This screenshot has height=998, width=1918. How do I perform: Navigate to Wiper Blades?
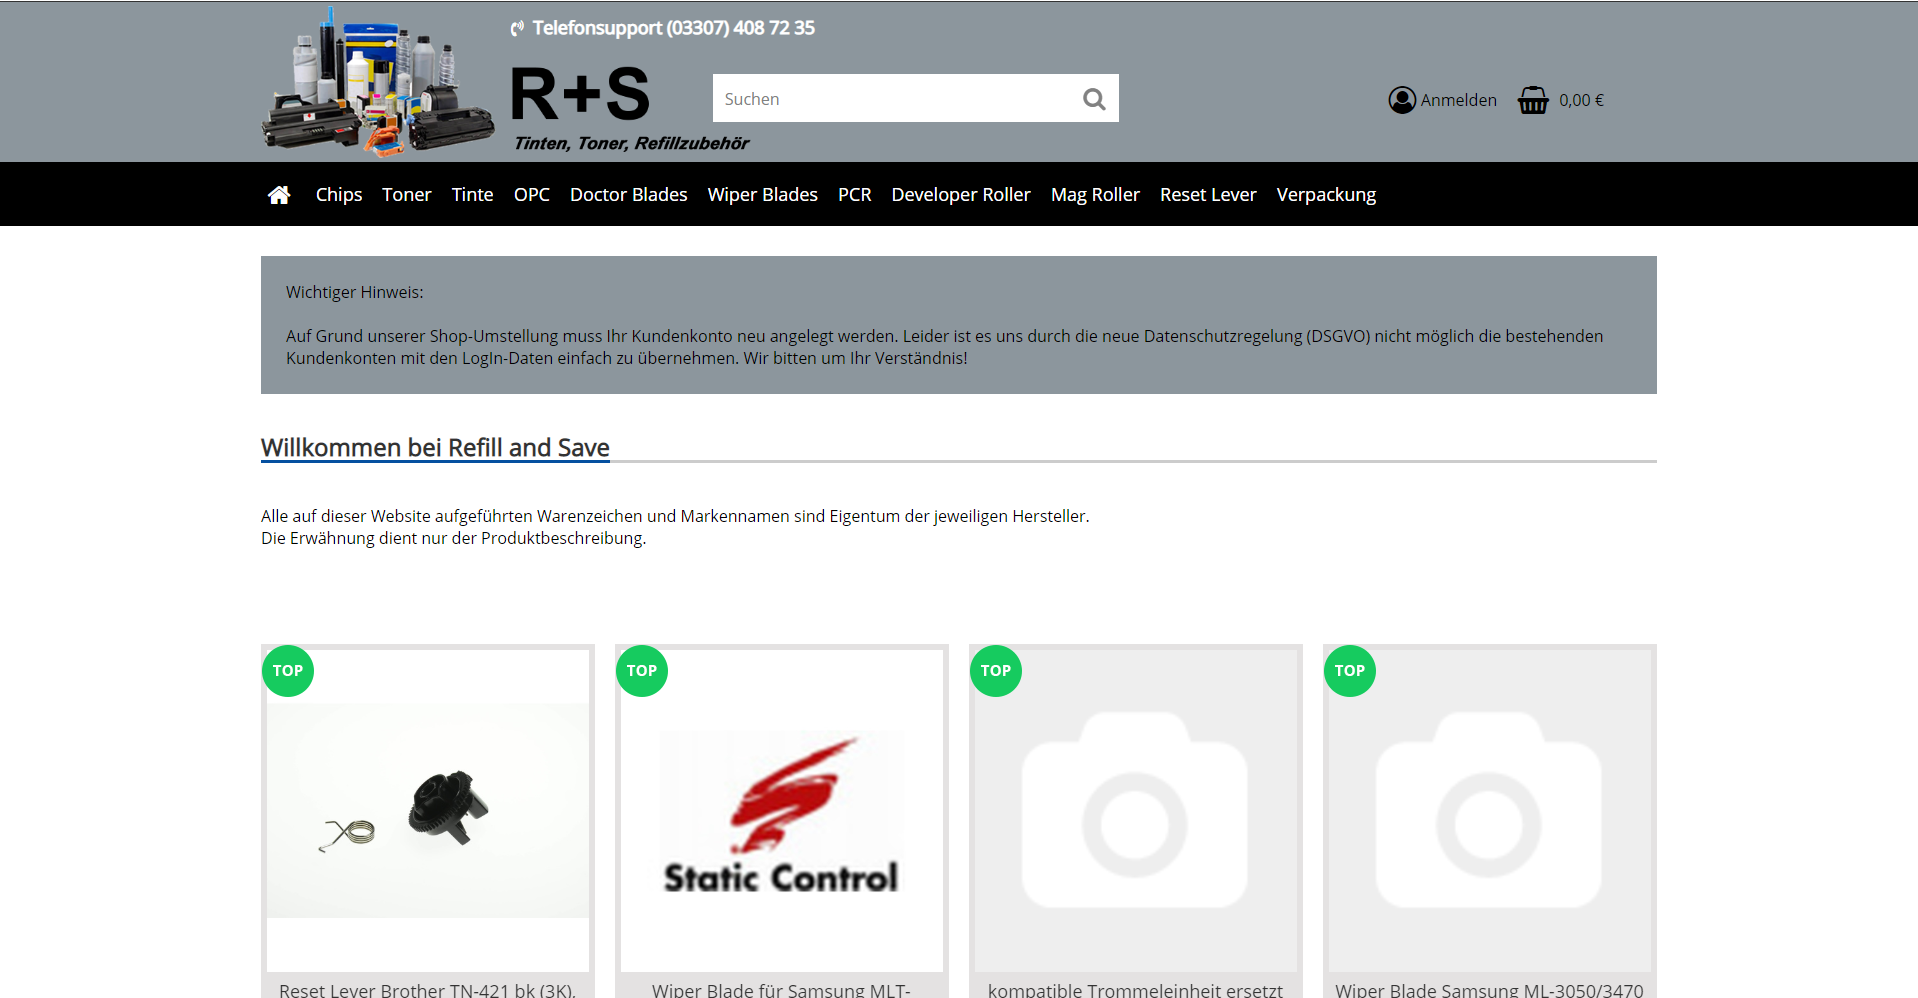(x=762, y=195)
